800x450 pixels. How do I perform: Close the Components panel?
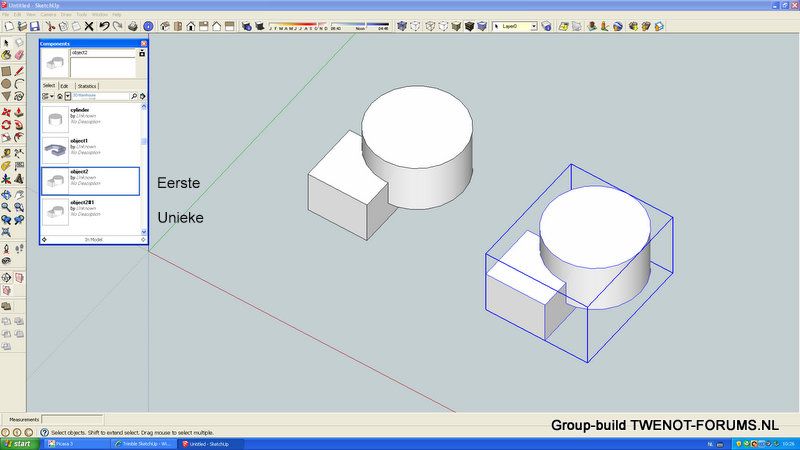[144, 44]
